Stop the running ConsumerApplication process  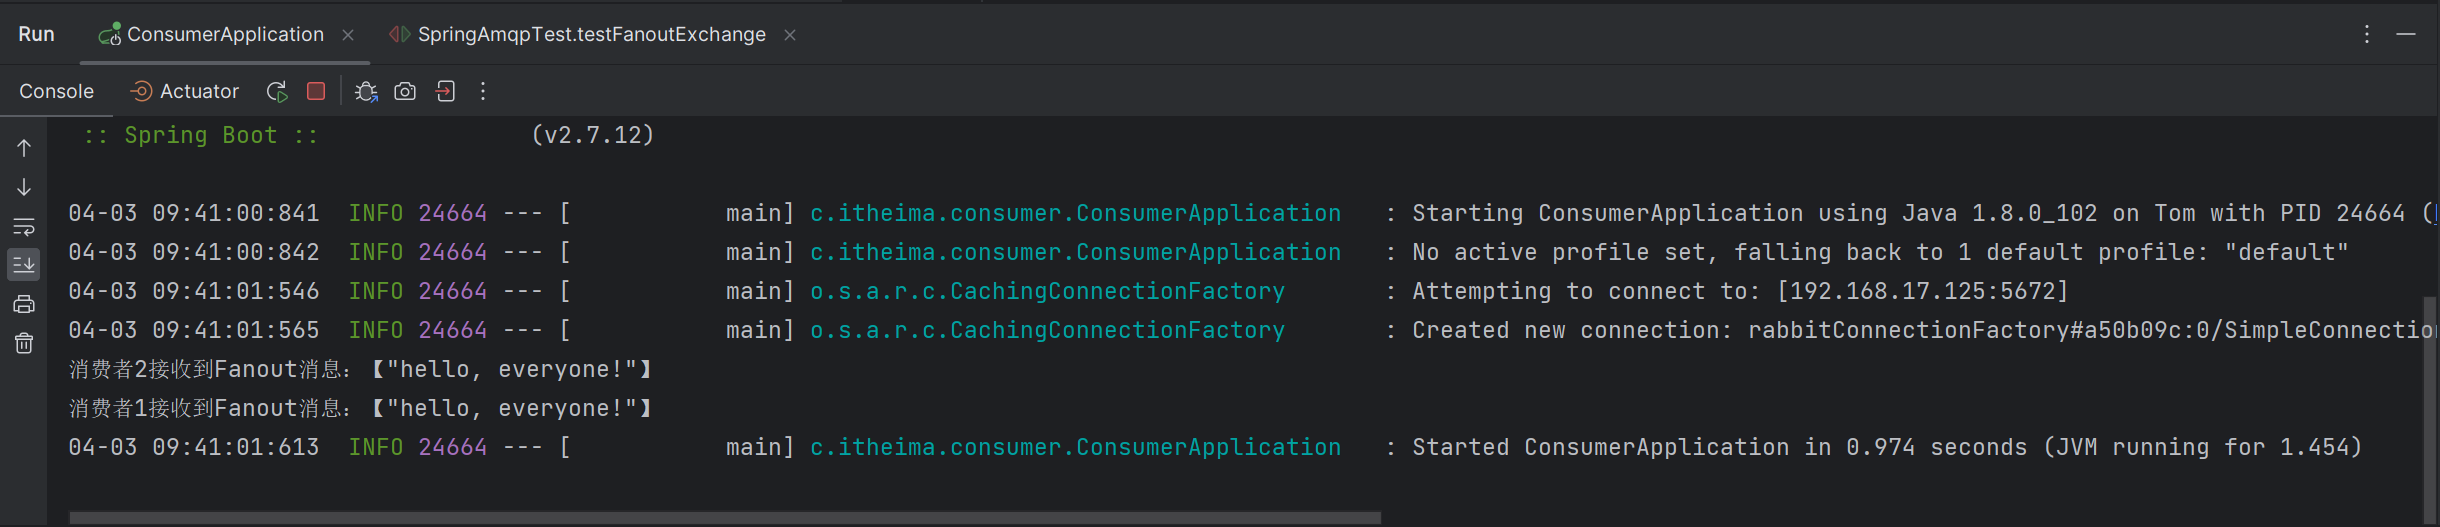click(x=316, y=92)
